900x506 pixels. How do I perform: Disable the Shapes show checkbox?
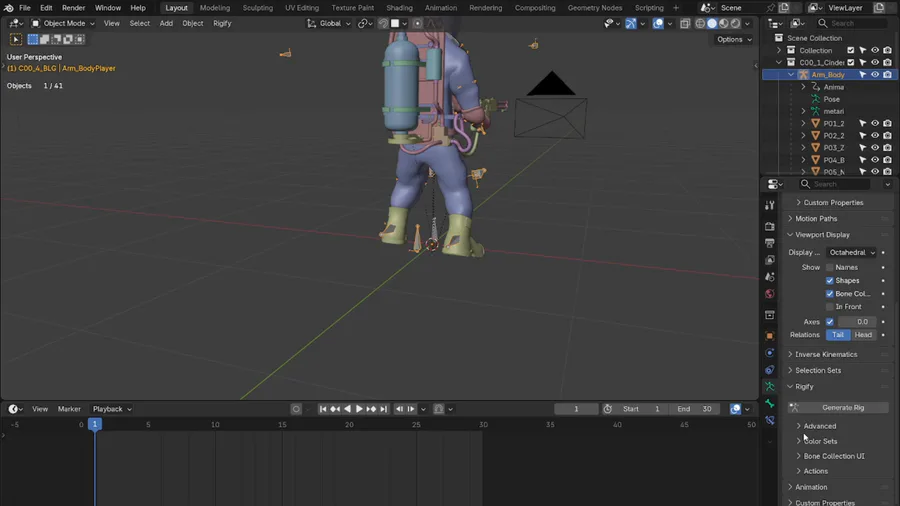point(829,281)
